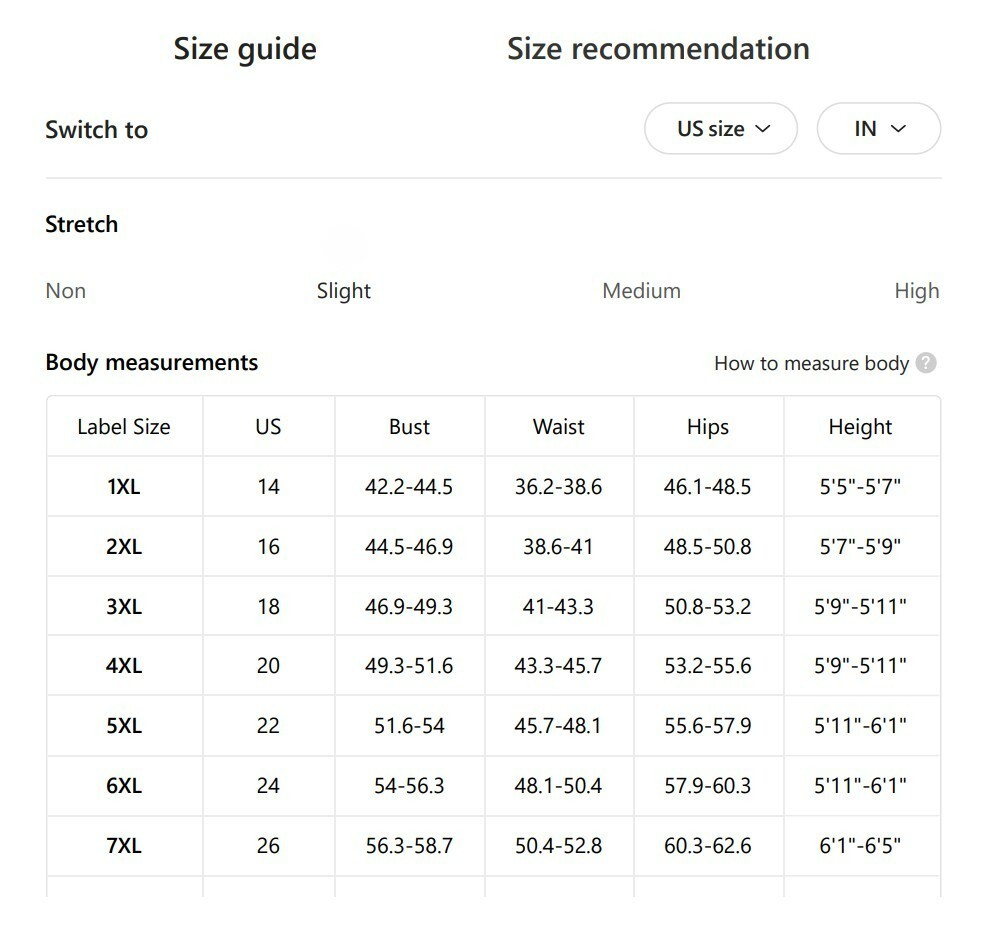
Task: Click the Hips column header
Action: (708, 427)
